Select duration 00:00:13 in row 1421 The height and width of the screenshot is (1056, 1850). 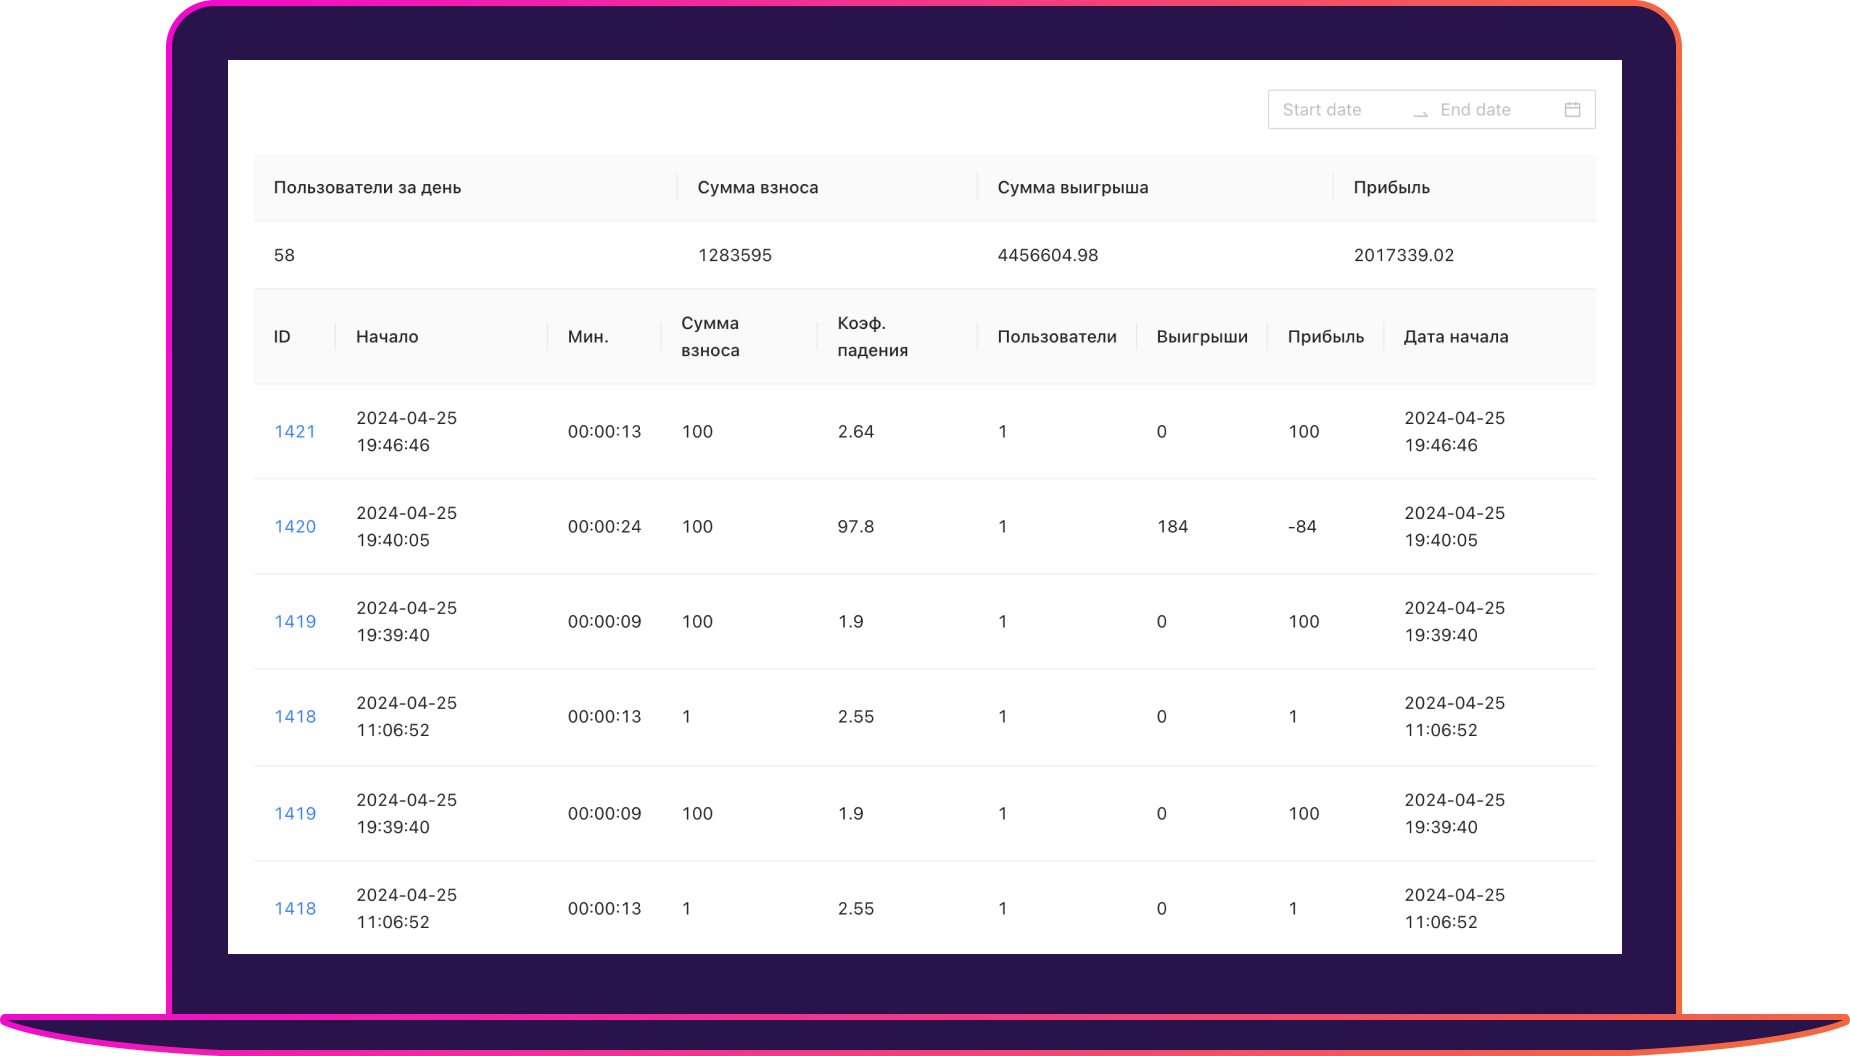605,432
